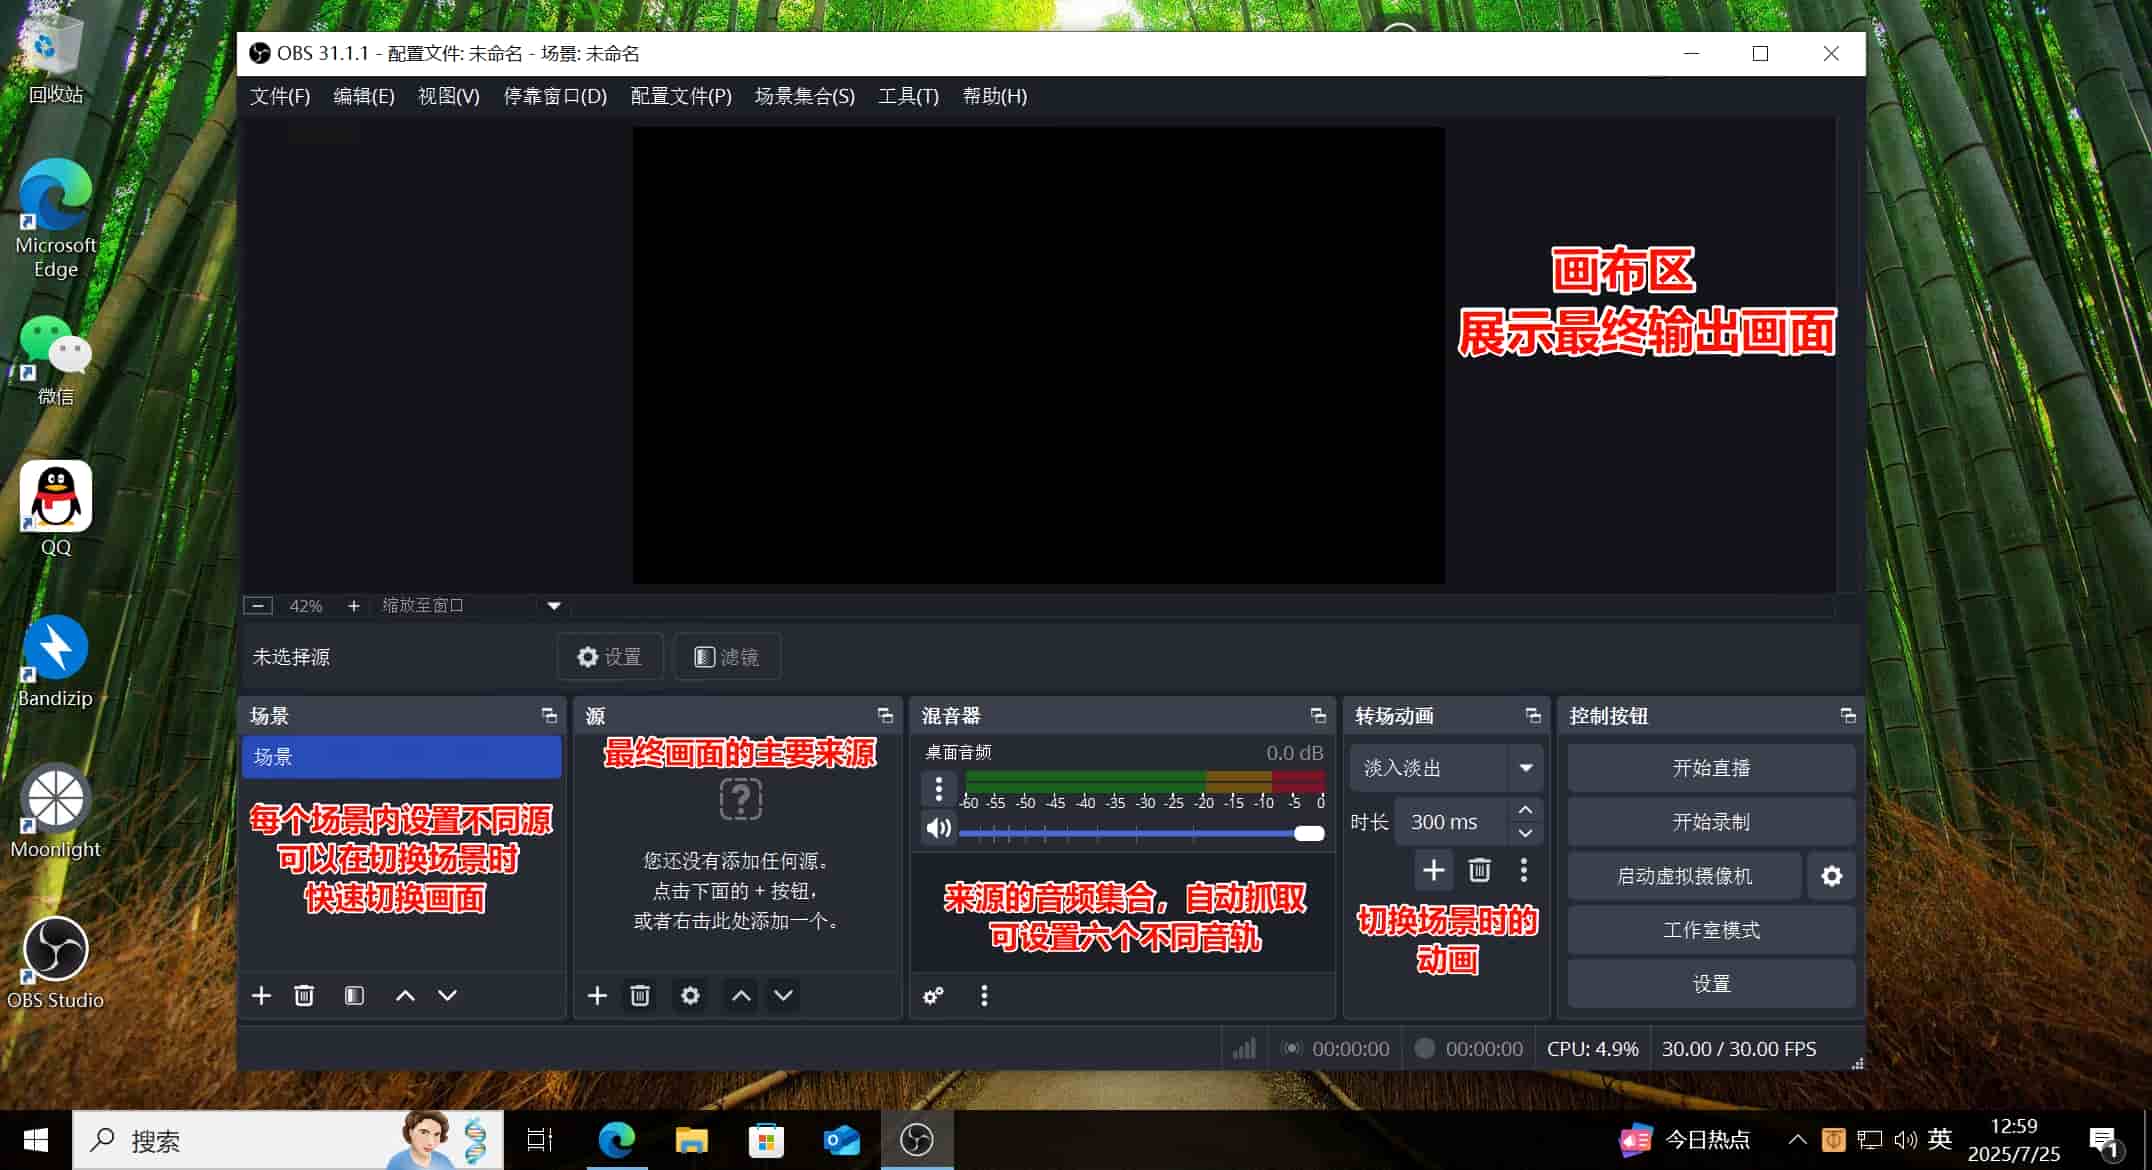Undock the Sources (源) panel

(x=885, y=715)
